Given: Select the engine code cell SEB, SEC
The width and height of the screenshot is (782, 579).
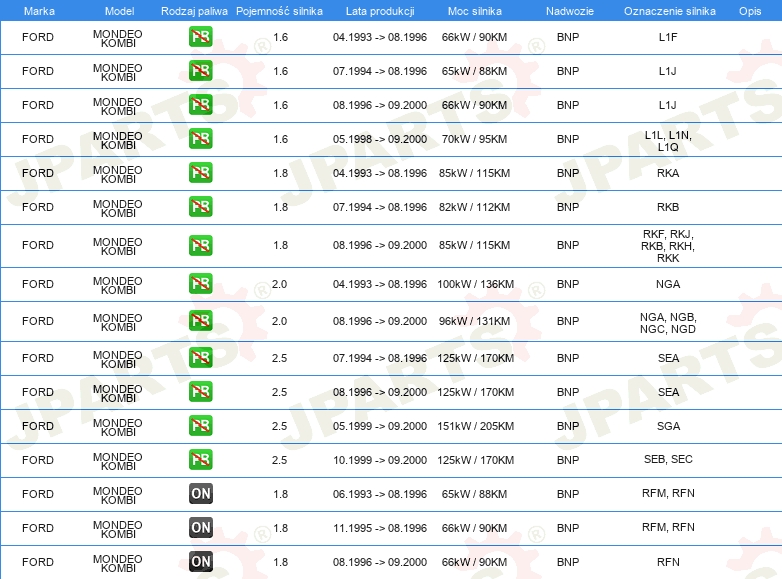Looking at the screenshot, I should [668, 459].
